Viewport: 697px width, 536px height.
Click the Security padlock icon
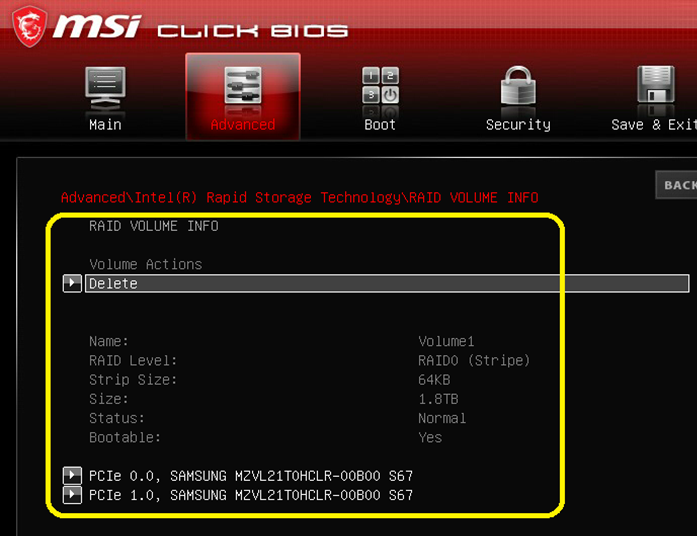pyautogui.click(x=518, y=86)
